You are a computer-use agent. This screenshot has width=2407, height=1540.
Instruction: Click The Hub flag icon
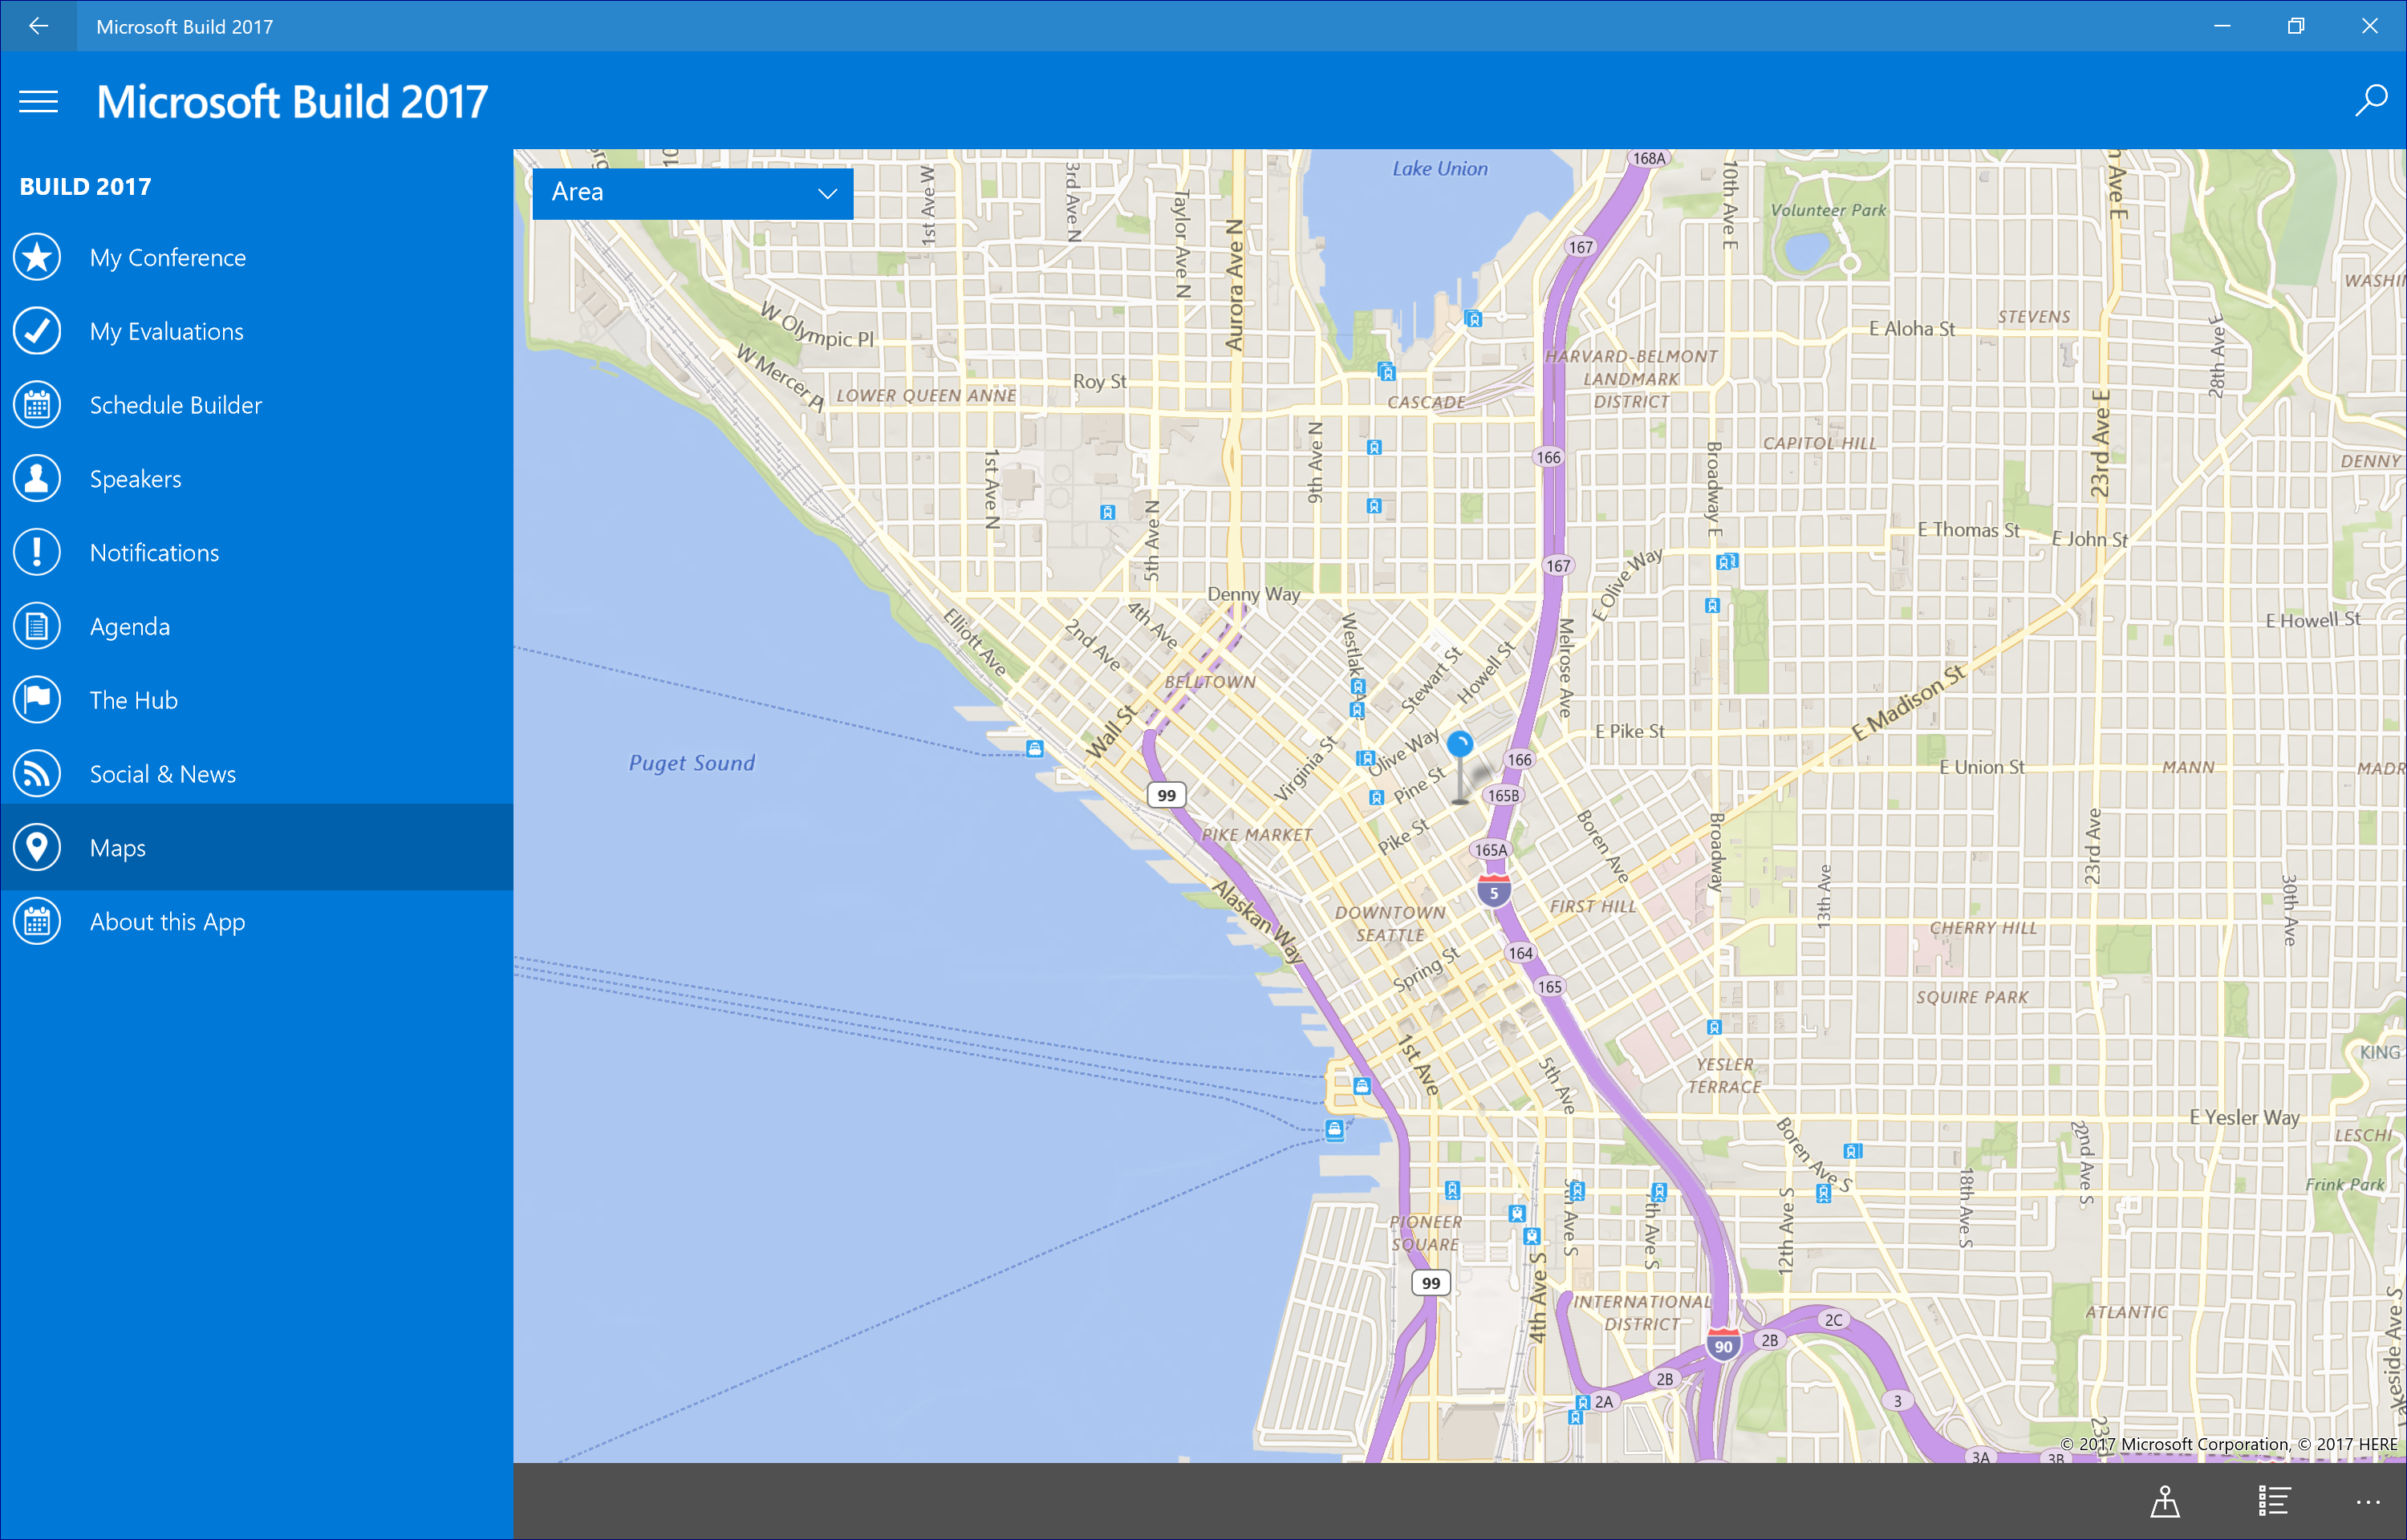[x=36, y=699]
